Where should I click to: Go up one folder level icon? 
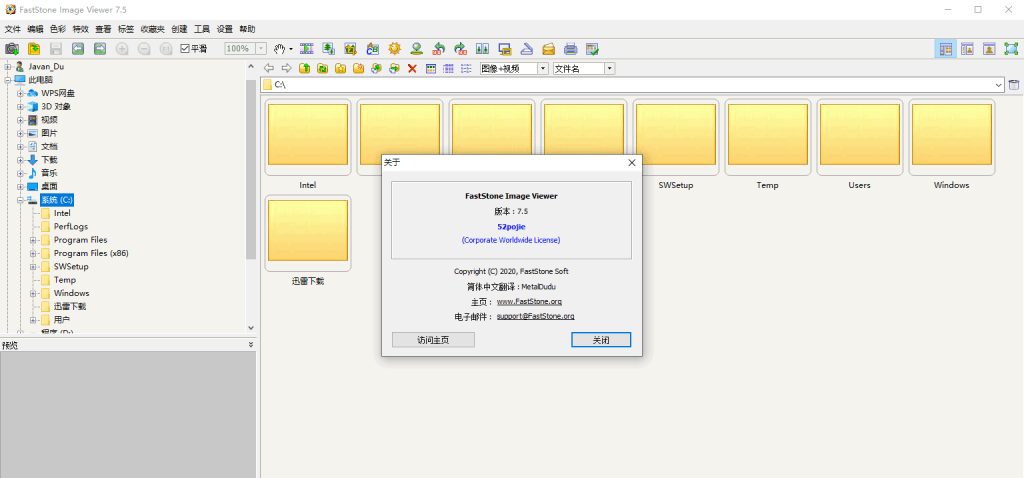[304, 68]
